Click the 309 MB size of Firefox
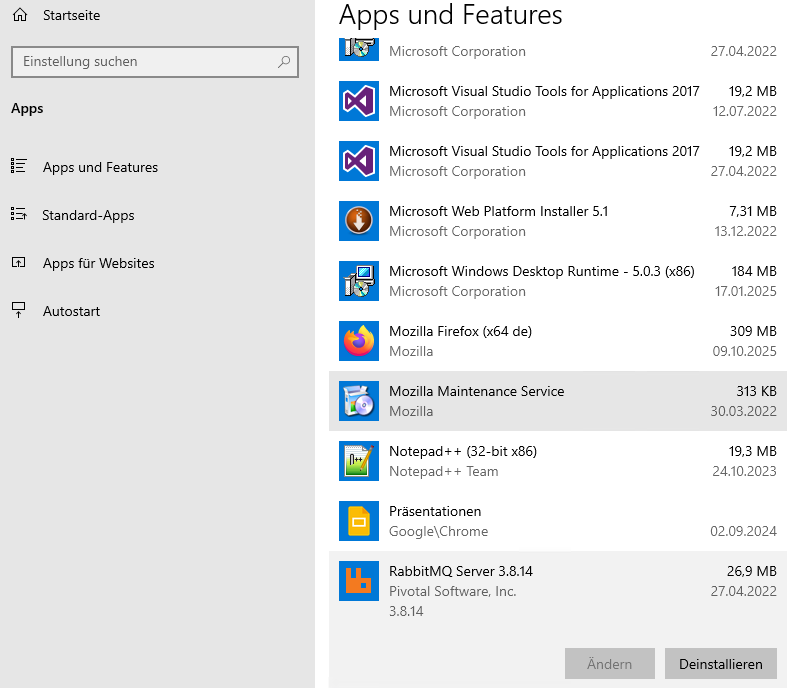Viewport: 812px width, 688px height. (x=753, y=331)
